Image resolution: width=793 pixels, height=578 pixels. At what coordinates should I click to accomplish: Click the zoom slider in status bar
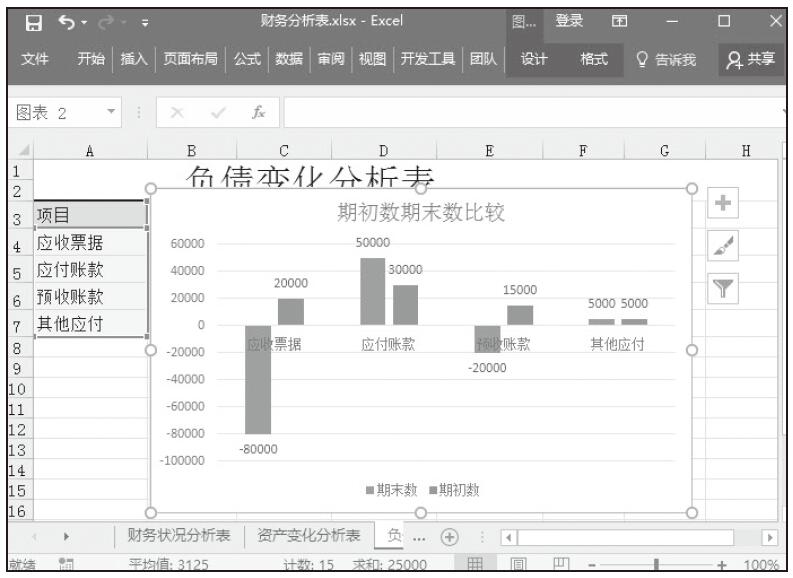656,566
